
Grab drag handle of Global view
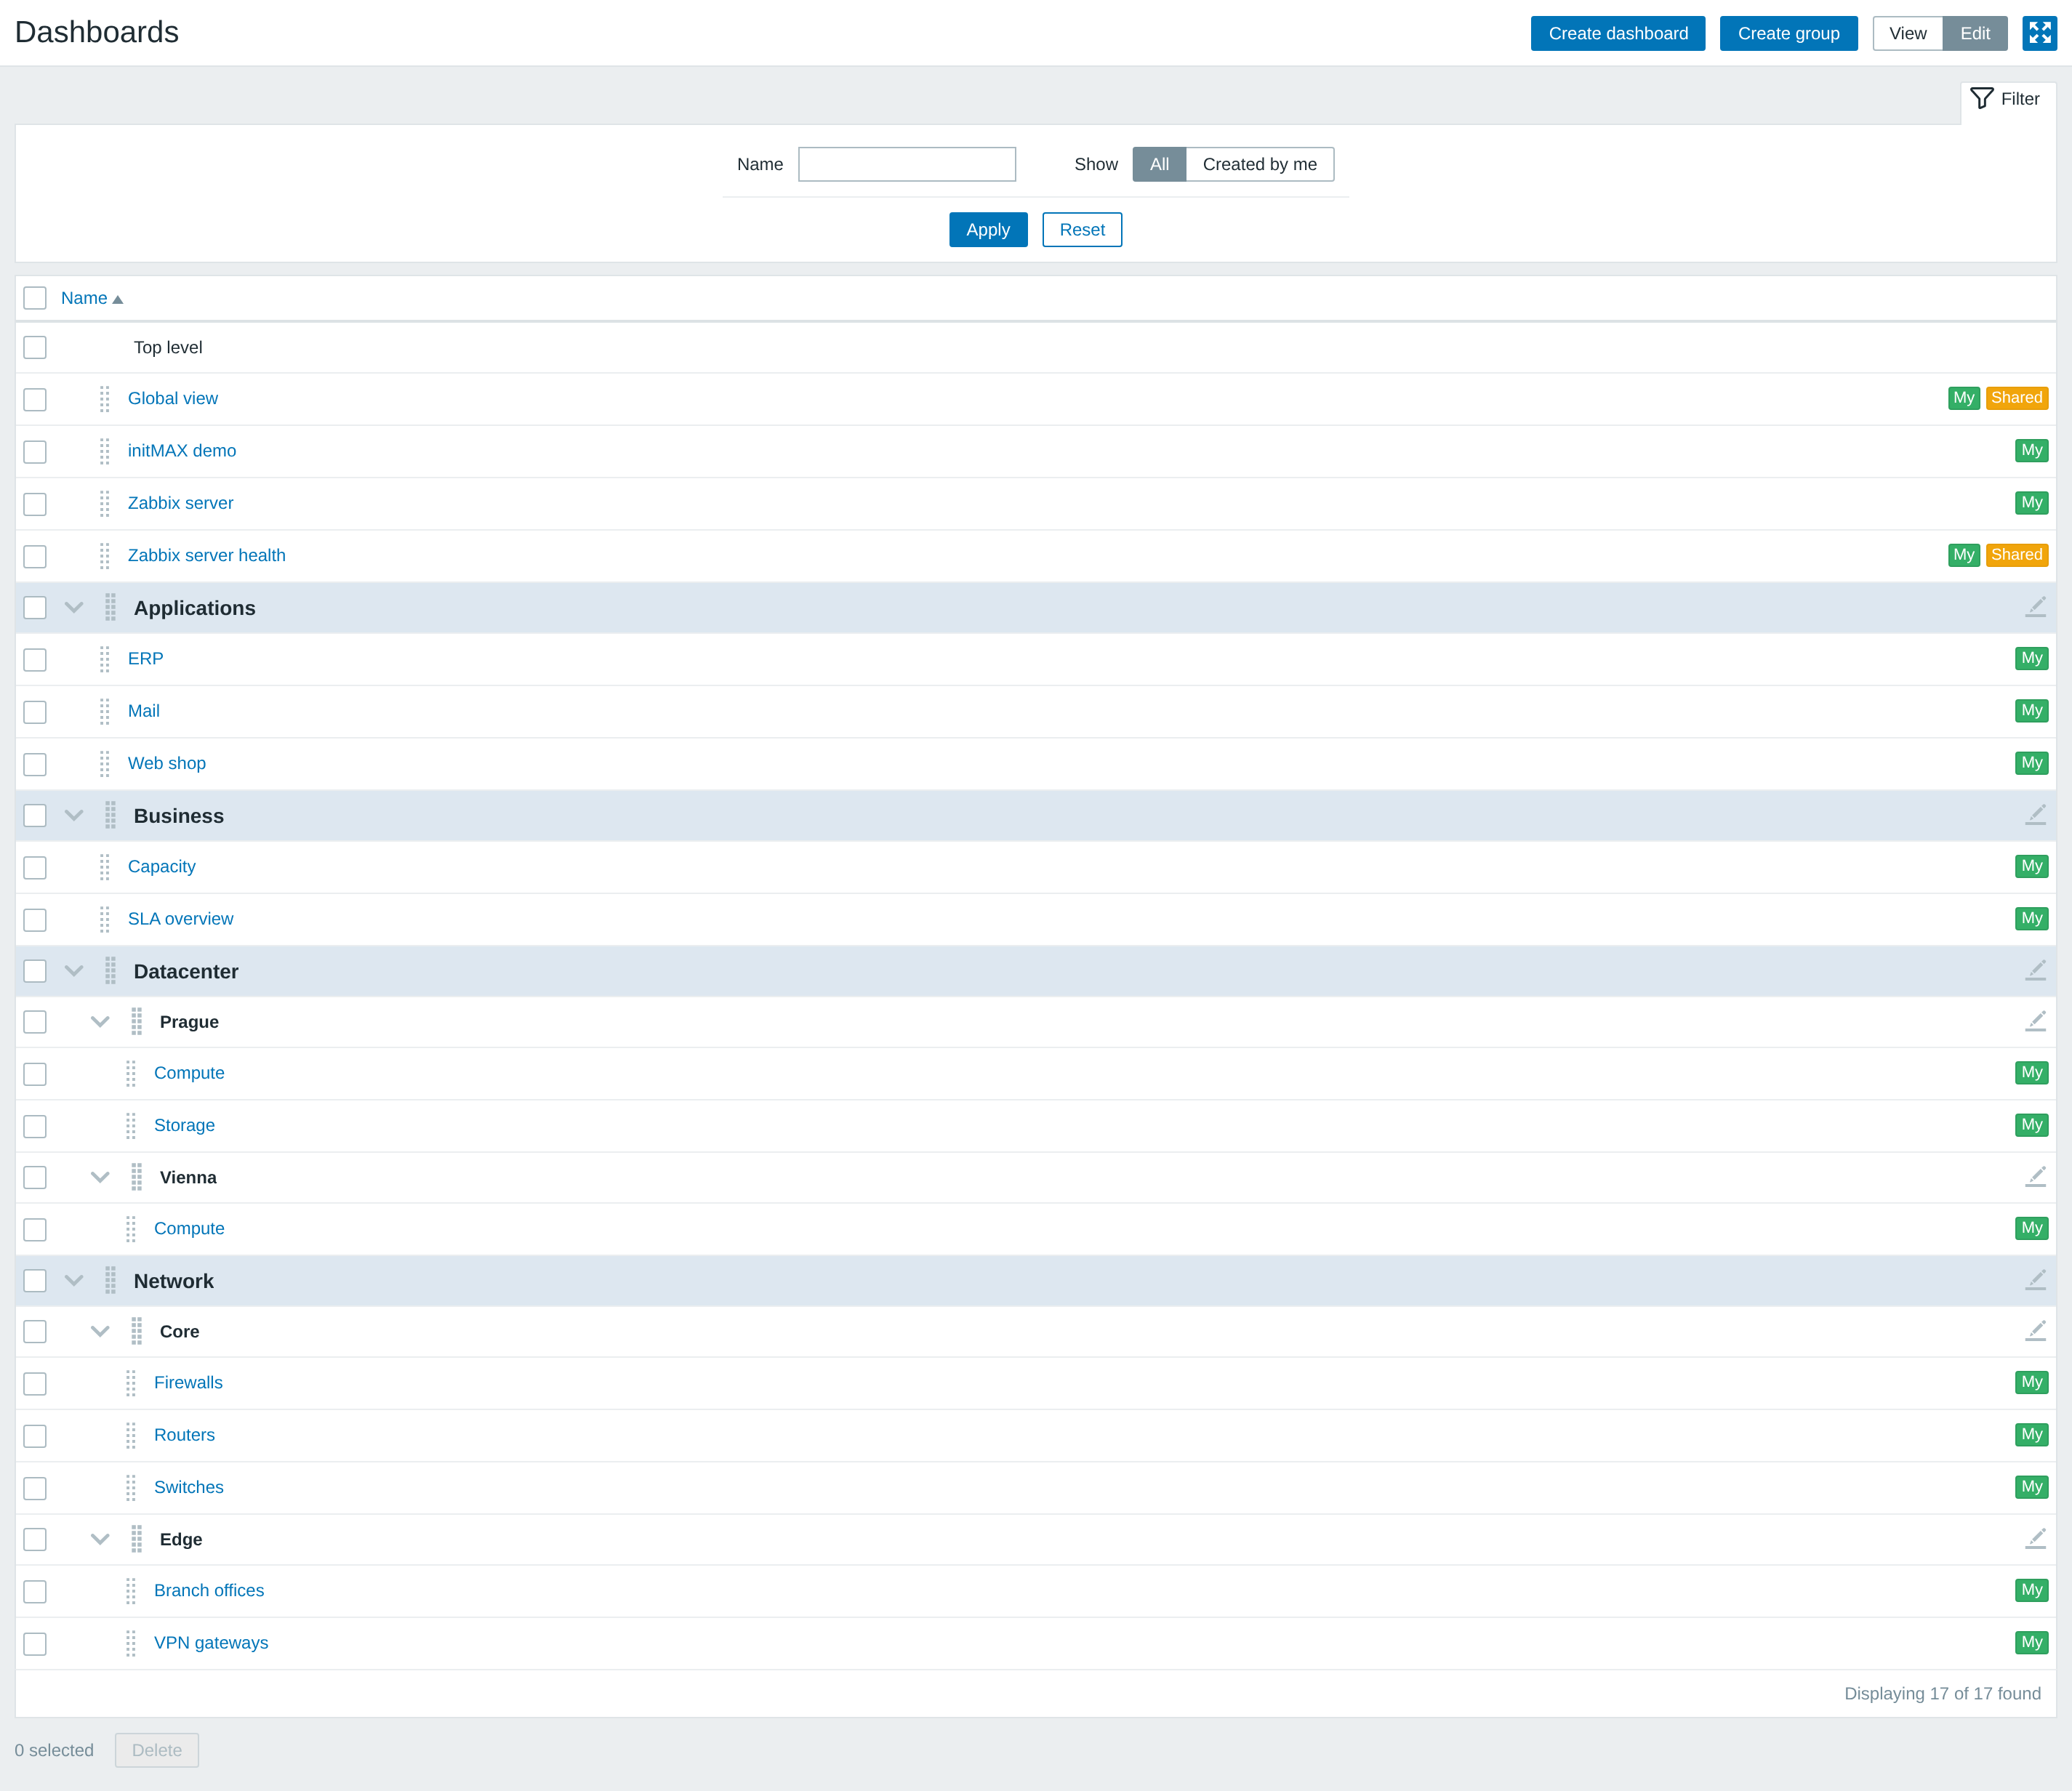[x=105, y=399]
